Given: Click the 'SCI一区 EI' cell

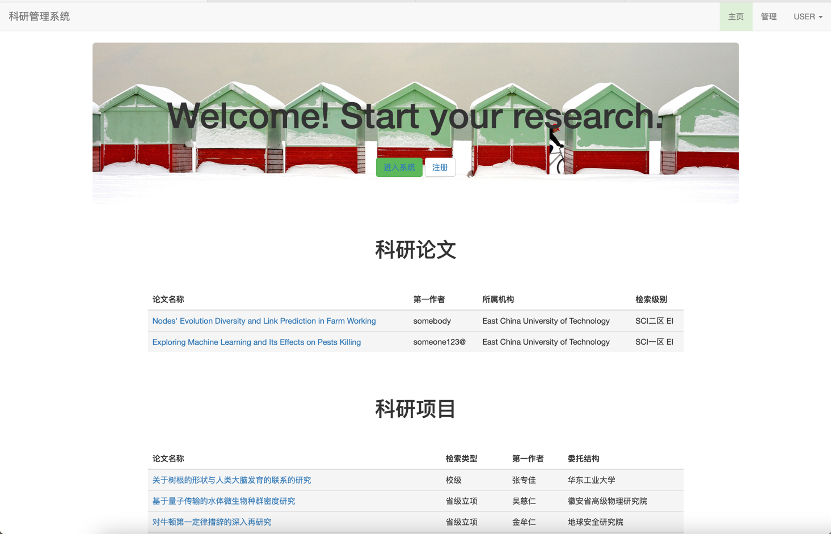Looking at the screenshot, I should point(654,342).
